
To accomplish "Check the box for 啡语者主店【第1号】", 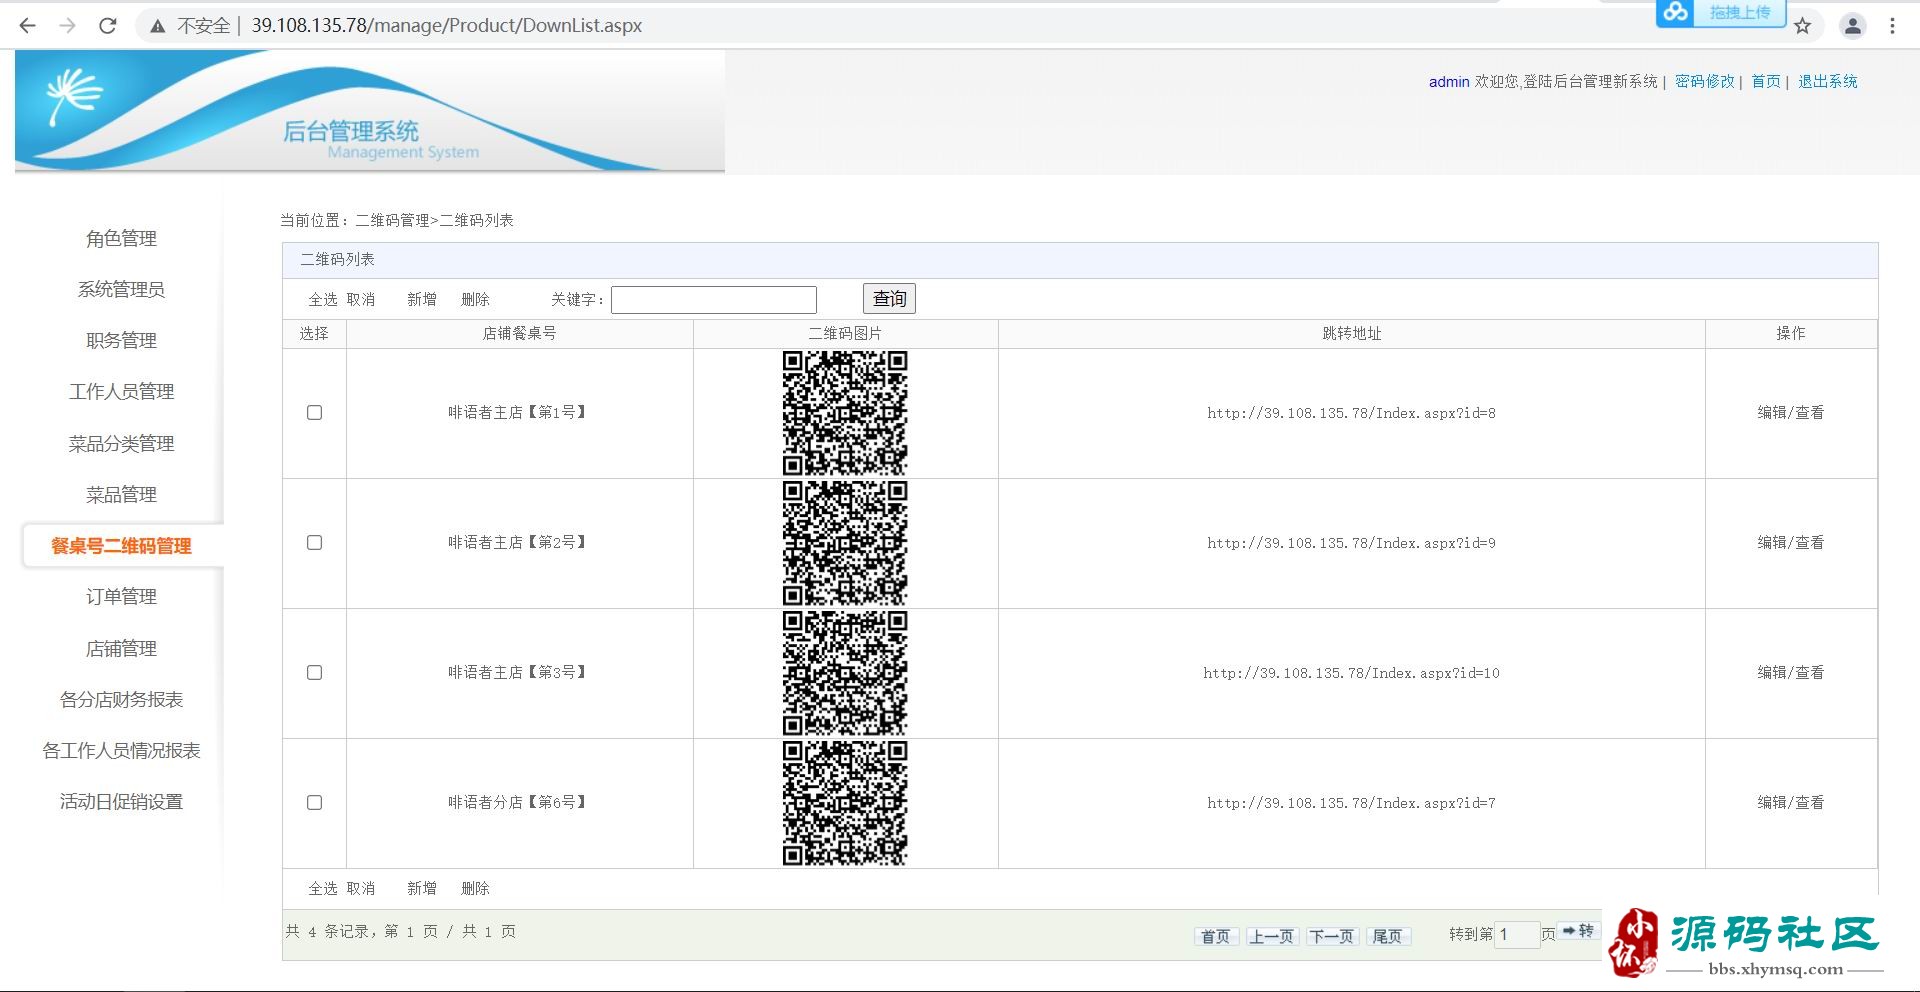I will (314, 412).
